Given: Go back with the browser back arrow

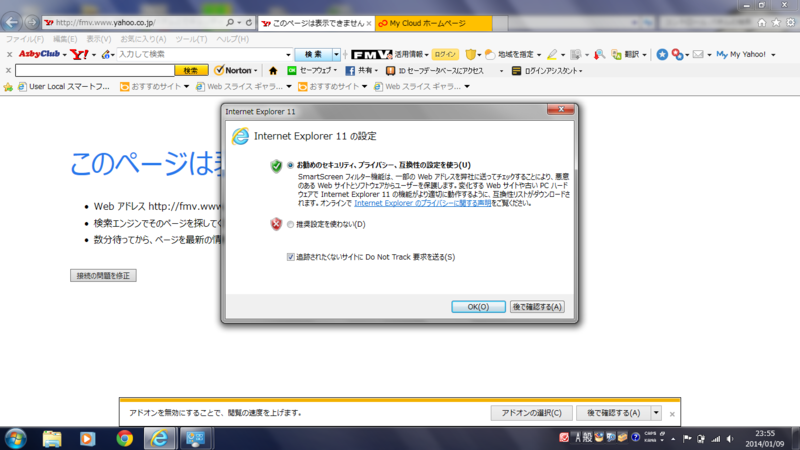Looking at the screenshot, I should click(x=12, y=22).
